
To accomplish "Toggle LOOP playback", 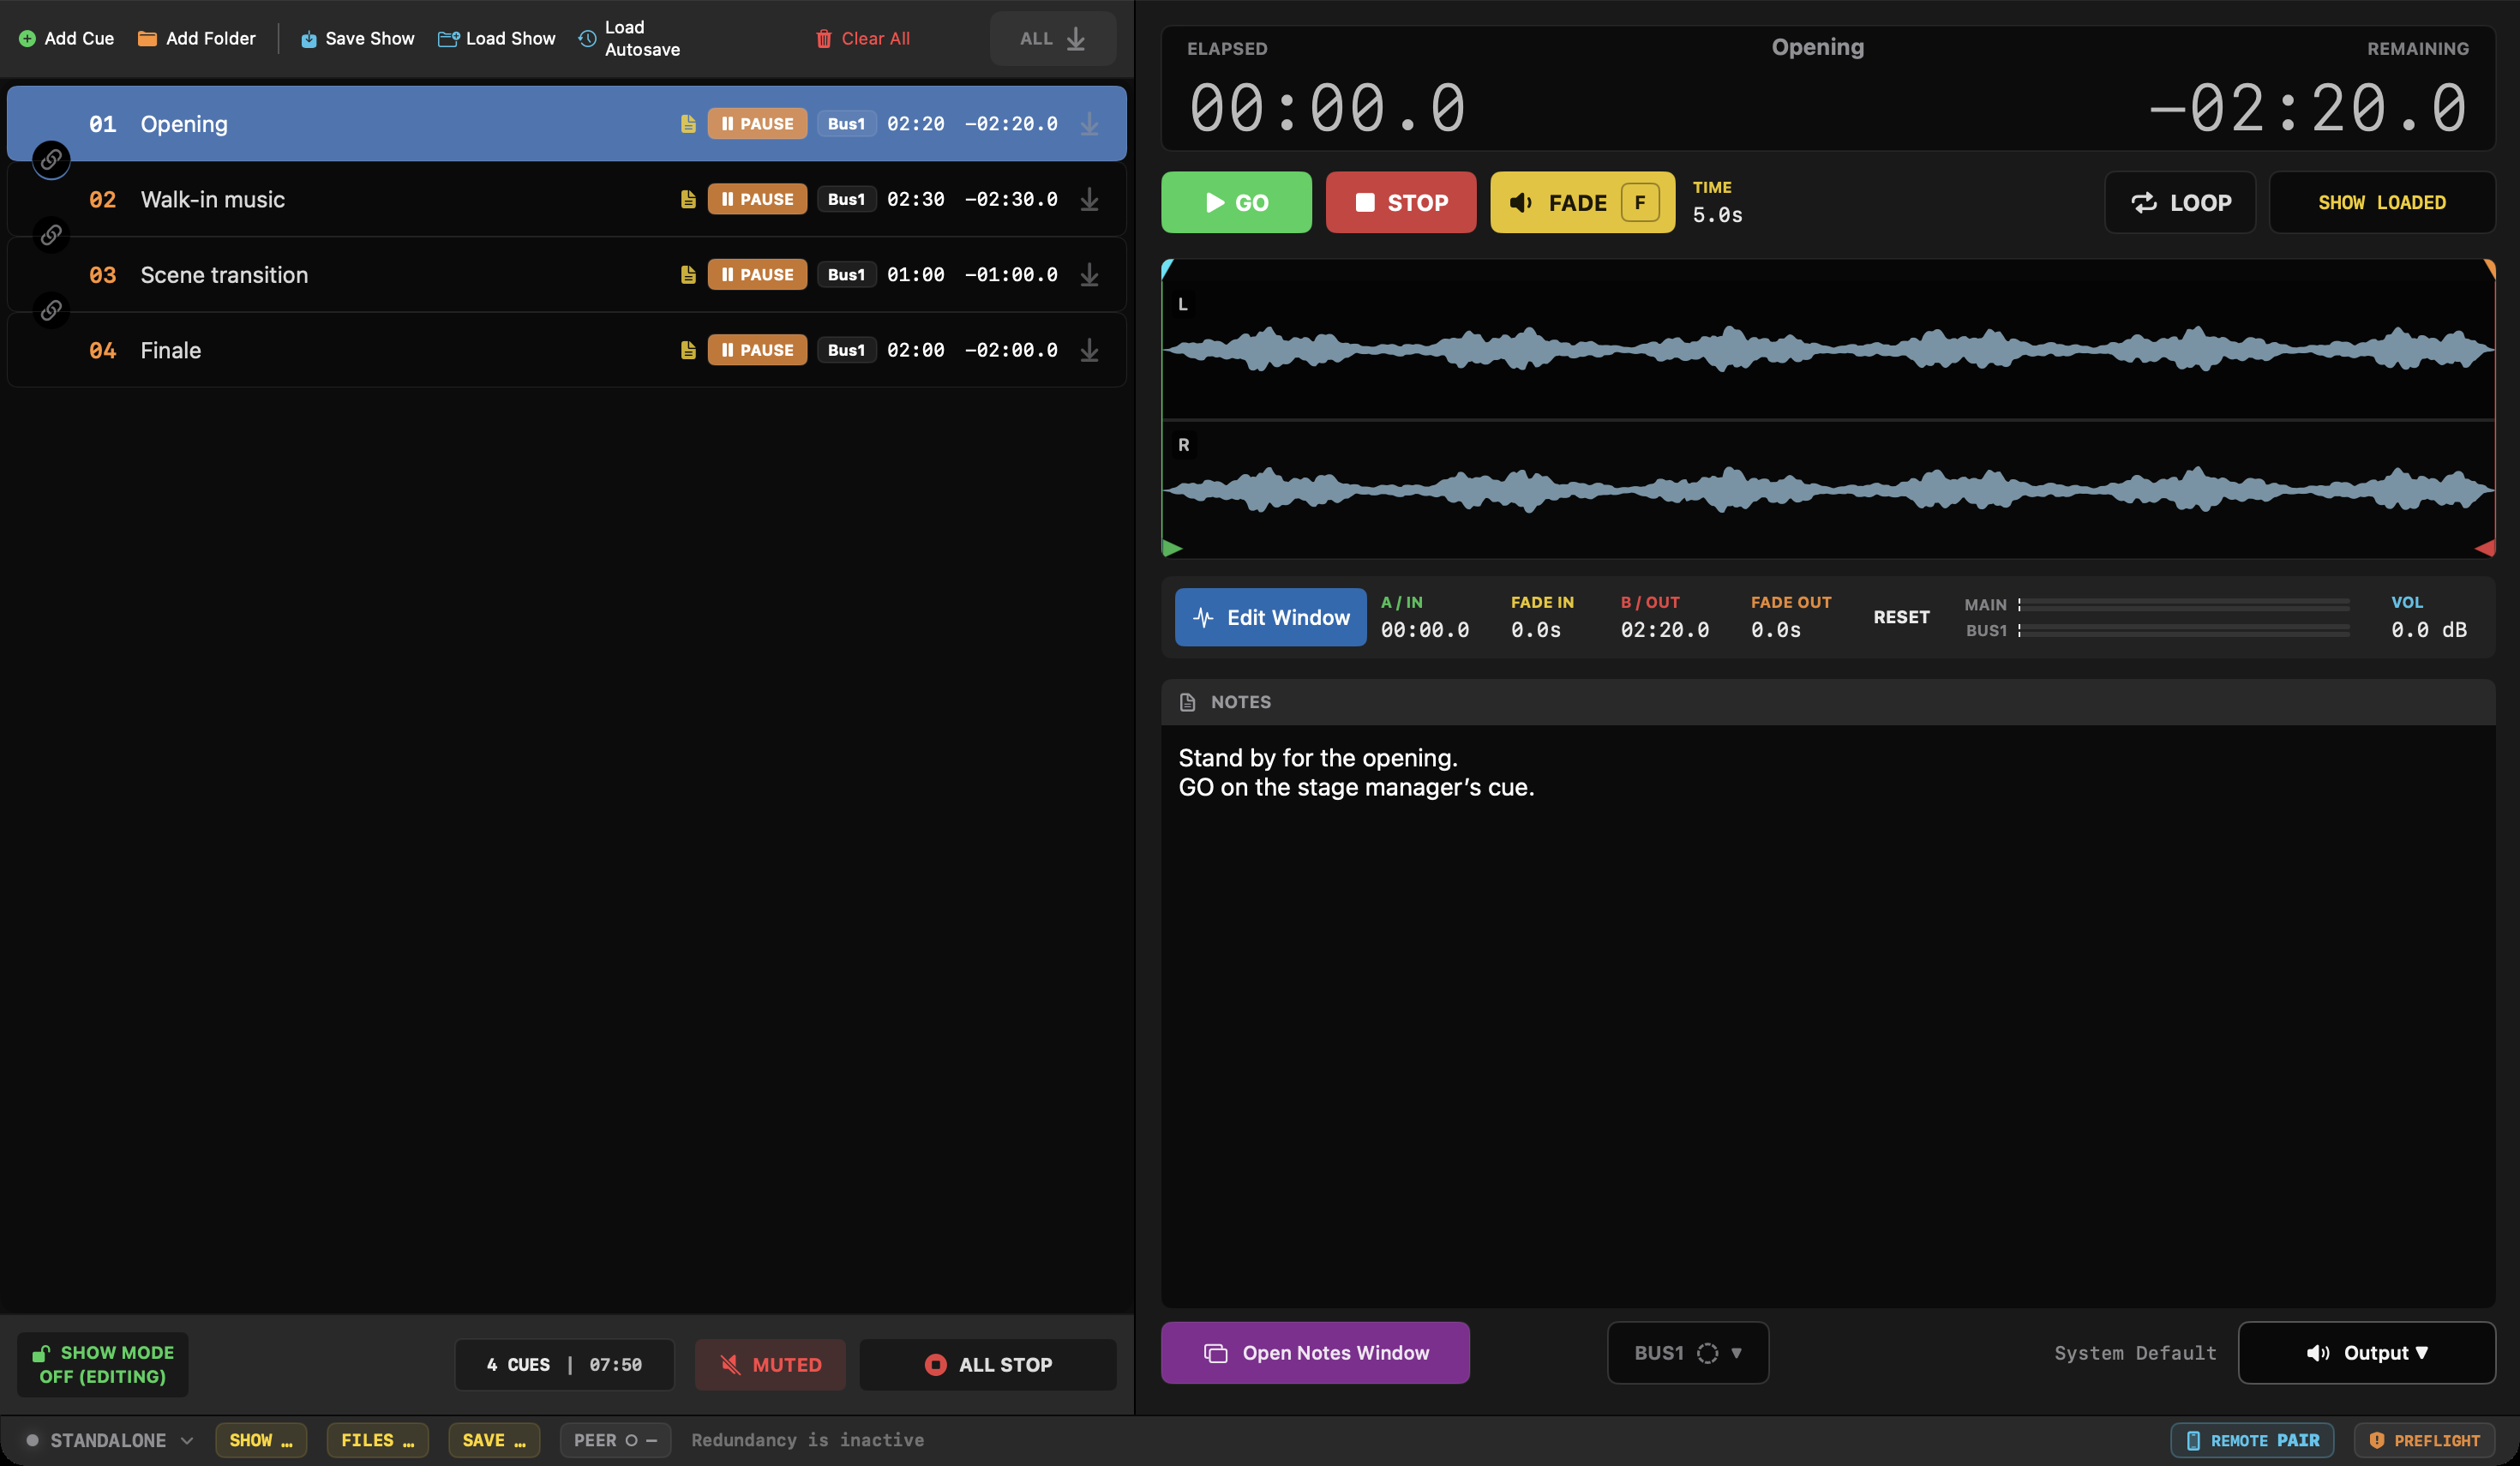I will (2180, 202).
